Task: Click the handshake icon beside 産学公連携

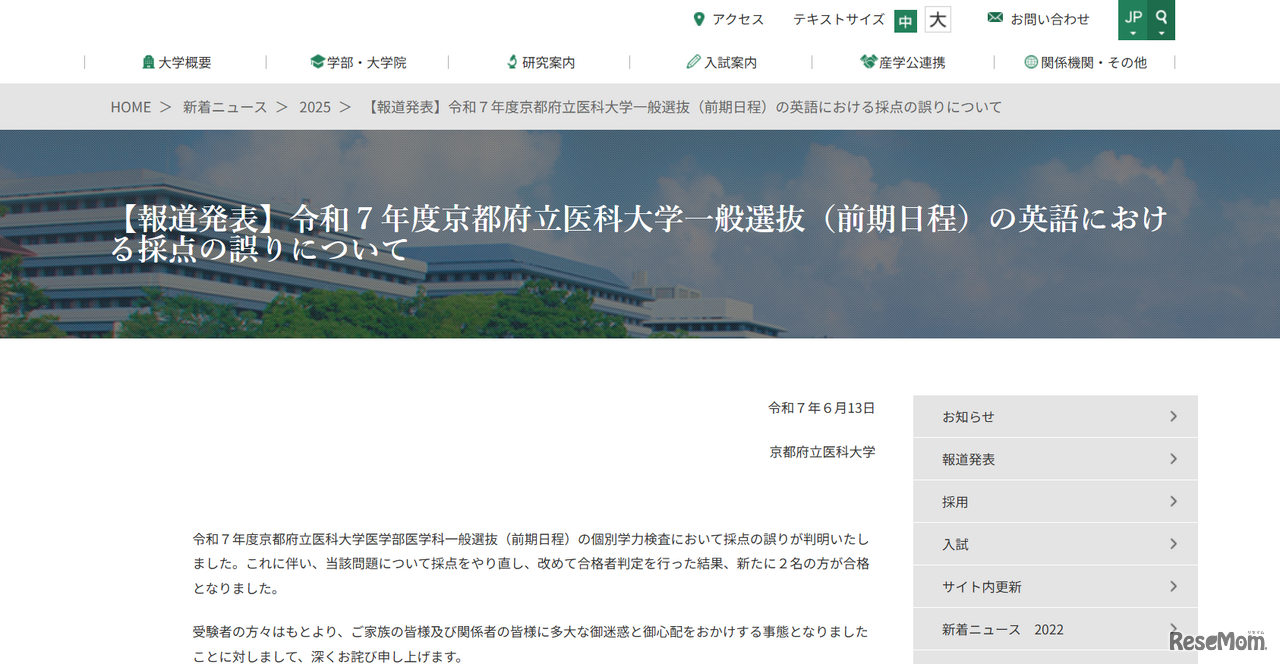Action: click(868, 62)
